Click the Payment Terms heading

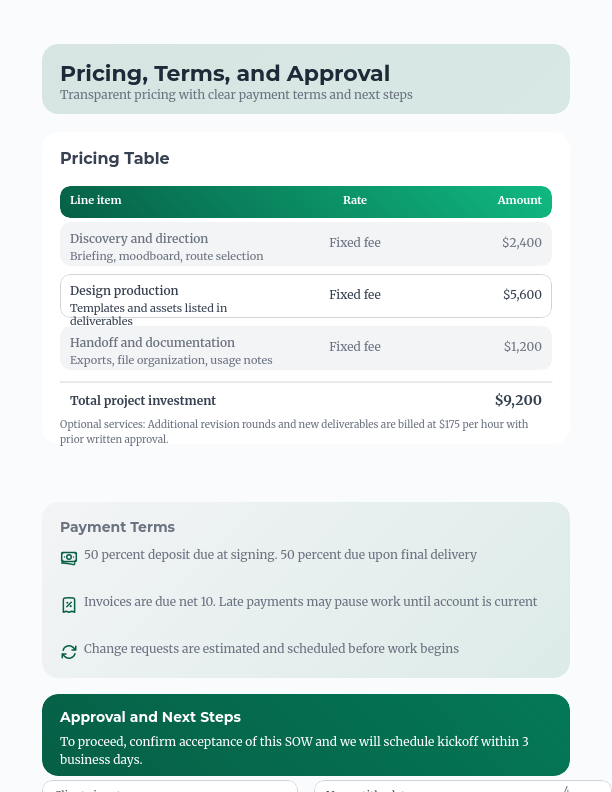117,527
